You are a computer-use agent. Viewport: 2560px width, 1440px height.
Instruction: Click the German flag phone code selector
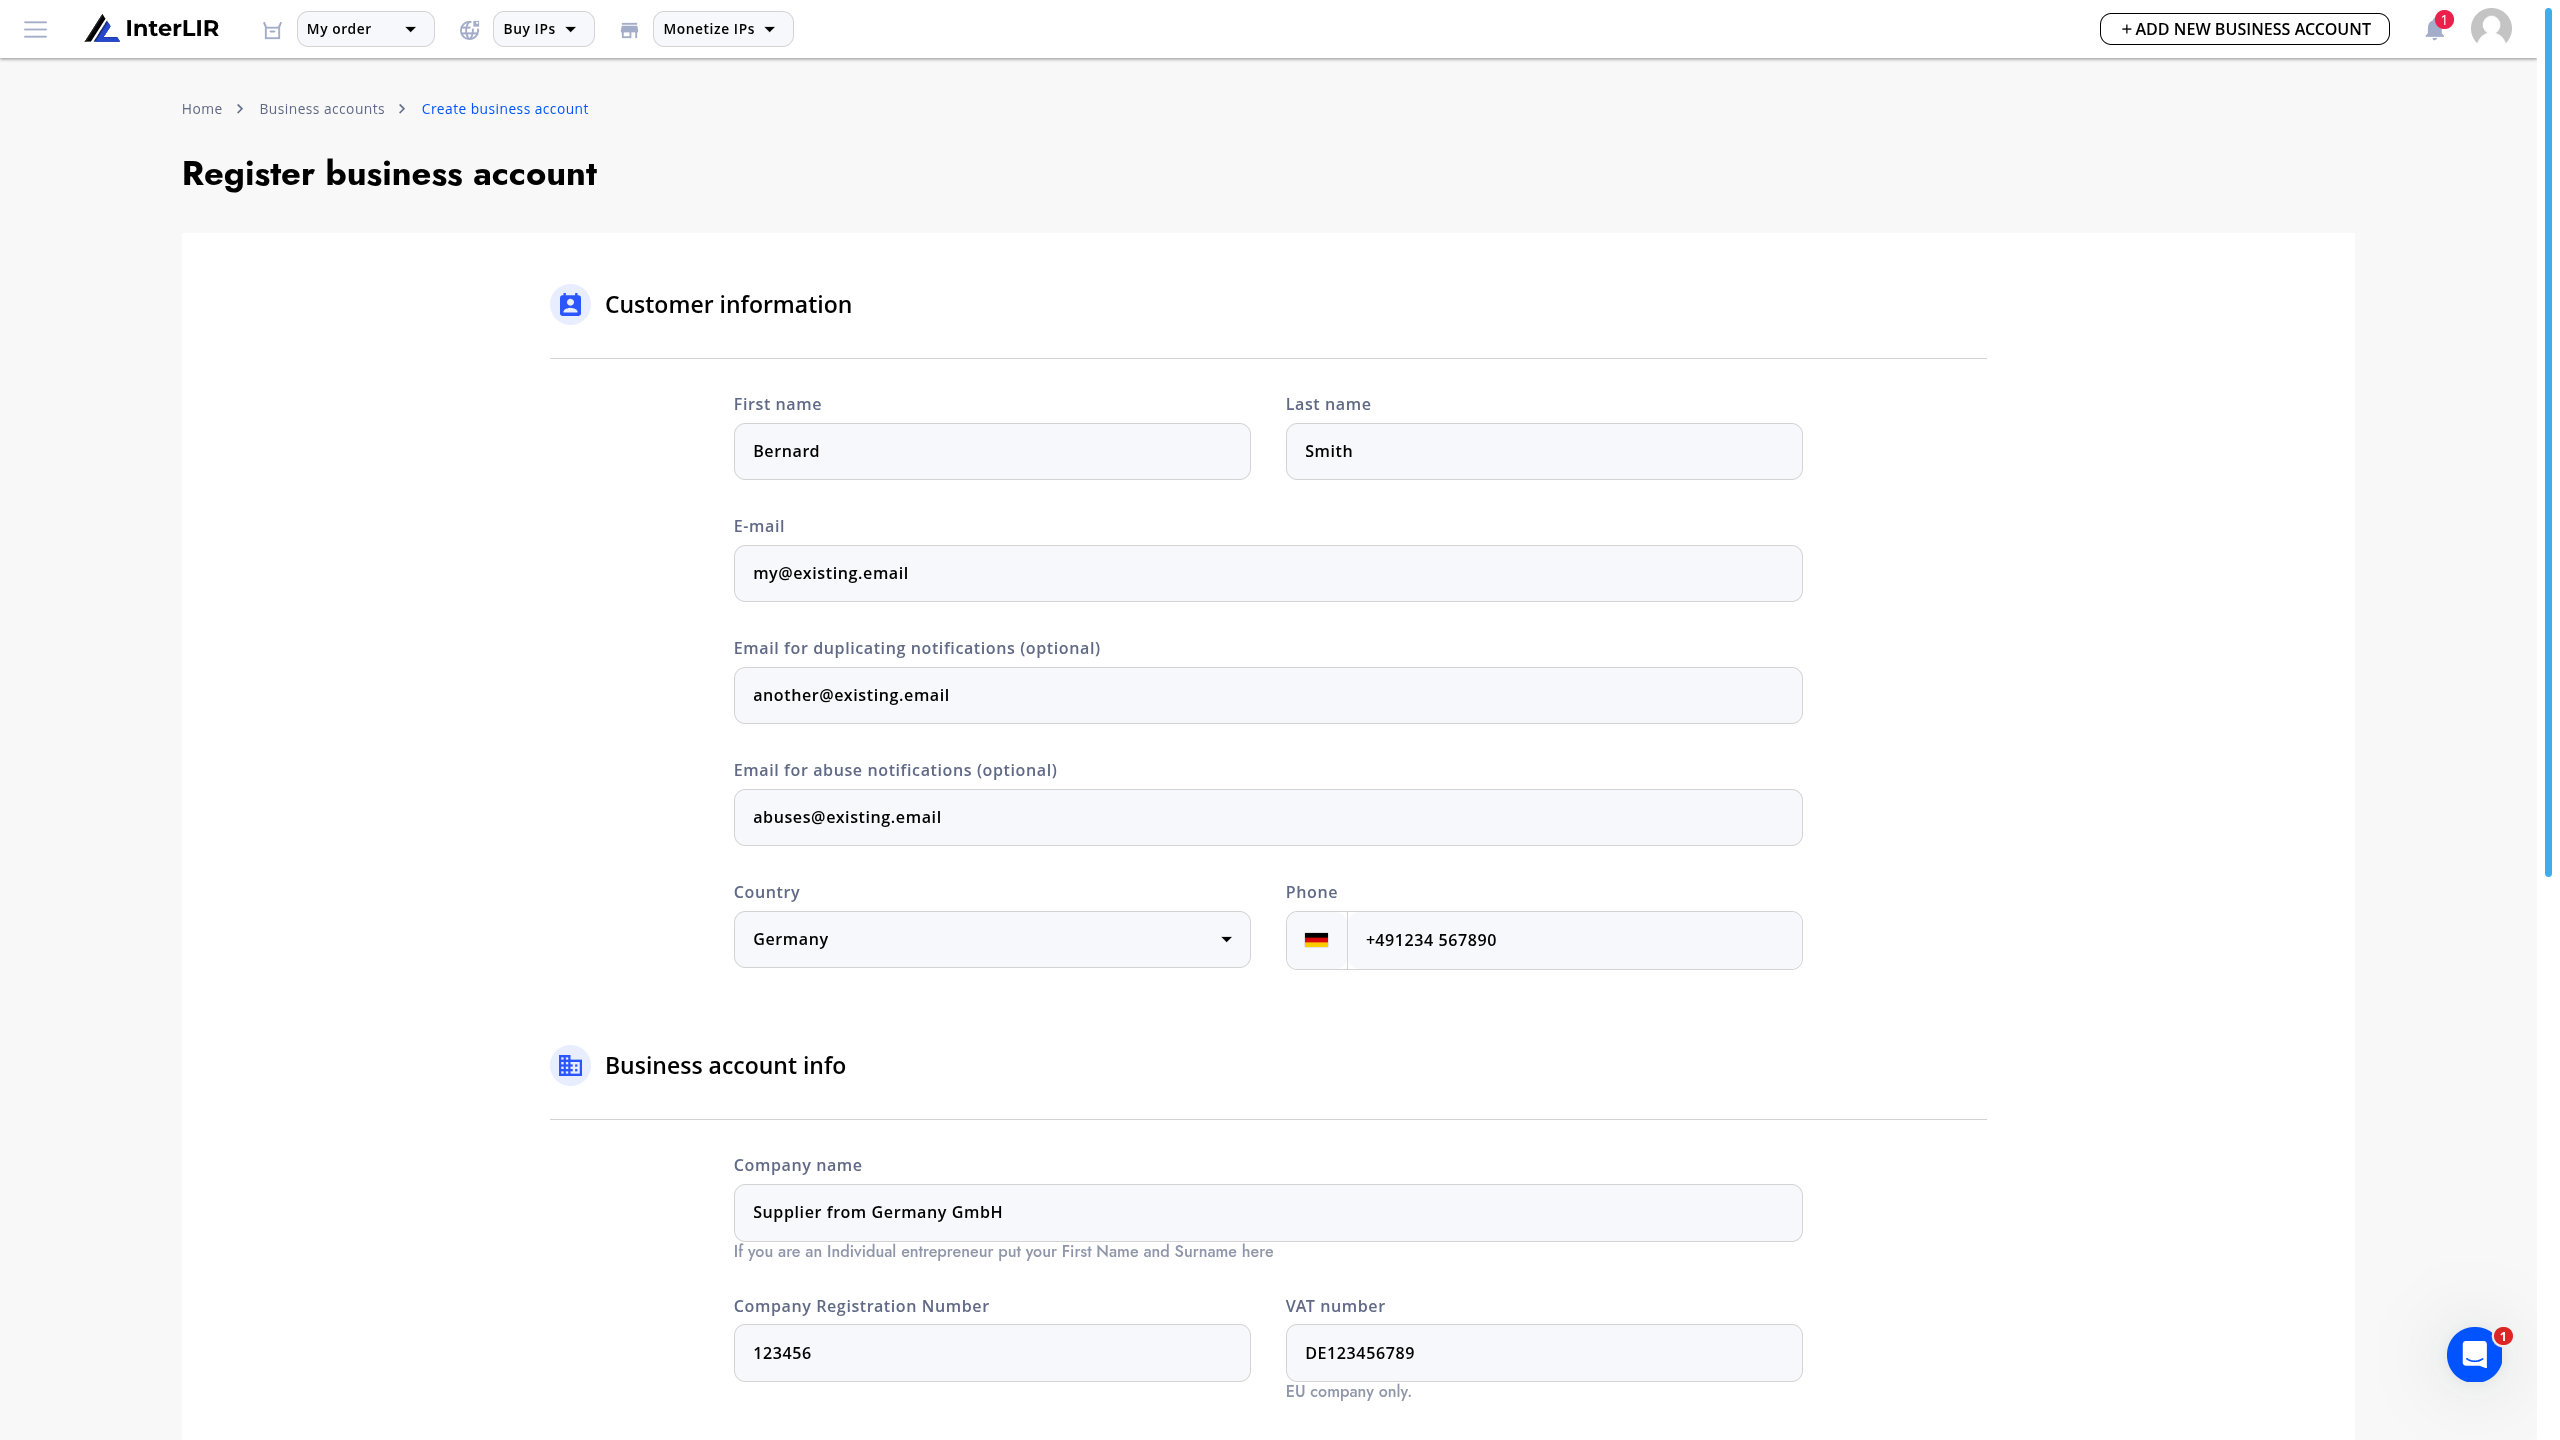1316,940
